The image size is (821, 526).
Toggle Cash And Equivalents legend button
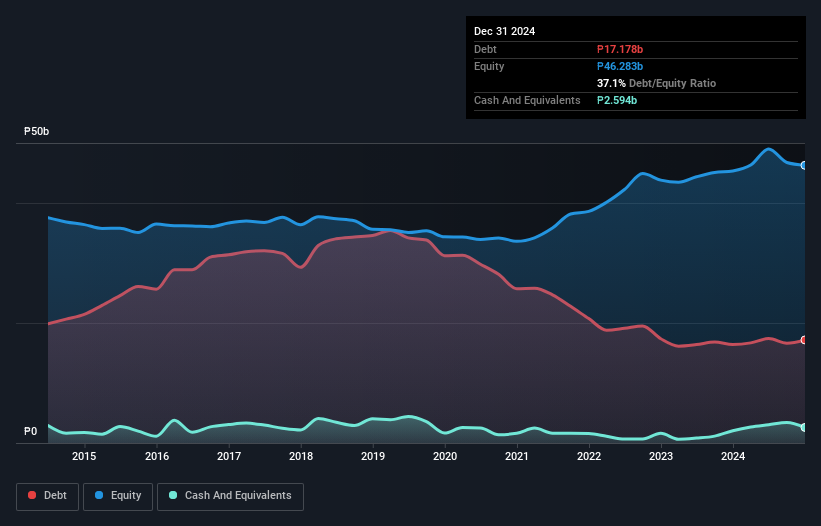(x=230, y=496)
